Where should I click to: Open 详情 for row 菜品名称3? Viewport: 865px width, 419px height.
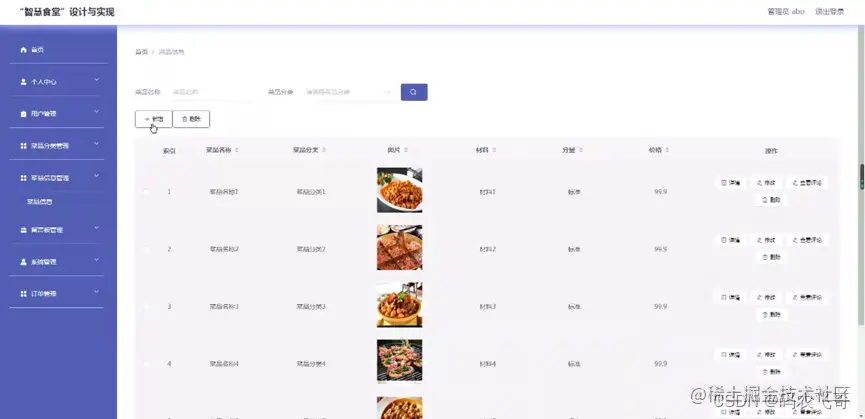[730, 297]
